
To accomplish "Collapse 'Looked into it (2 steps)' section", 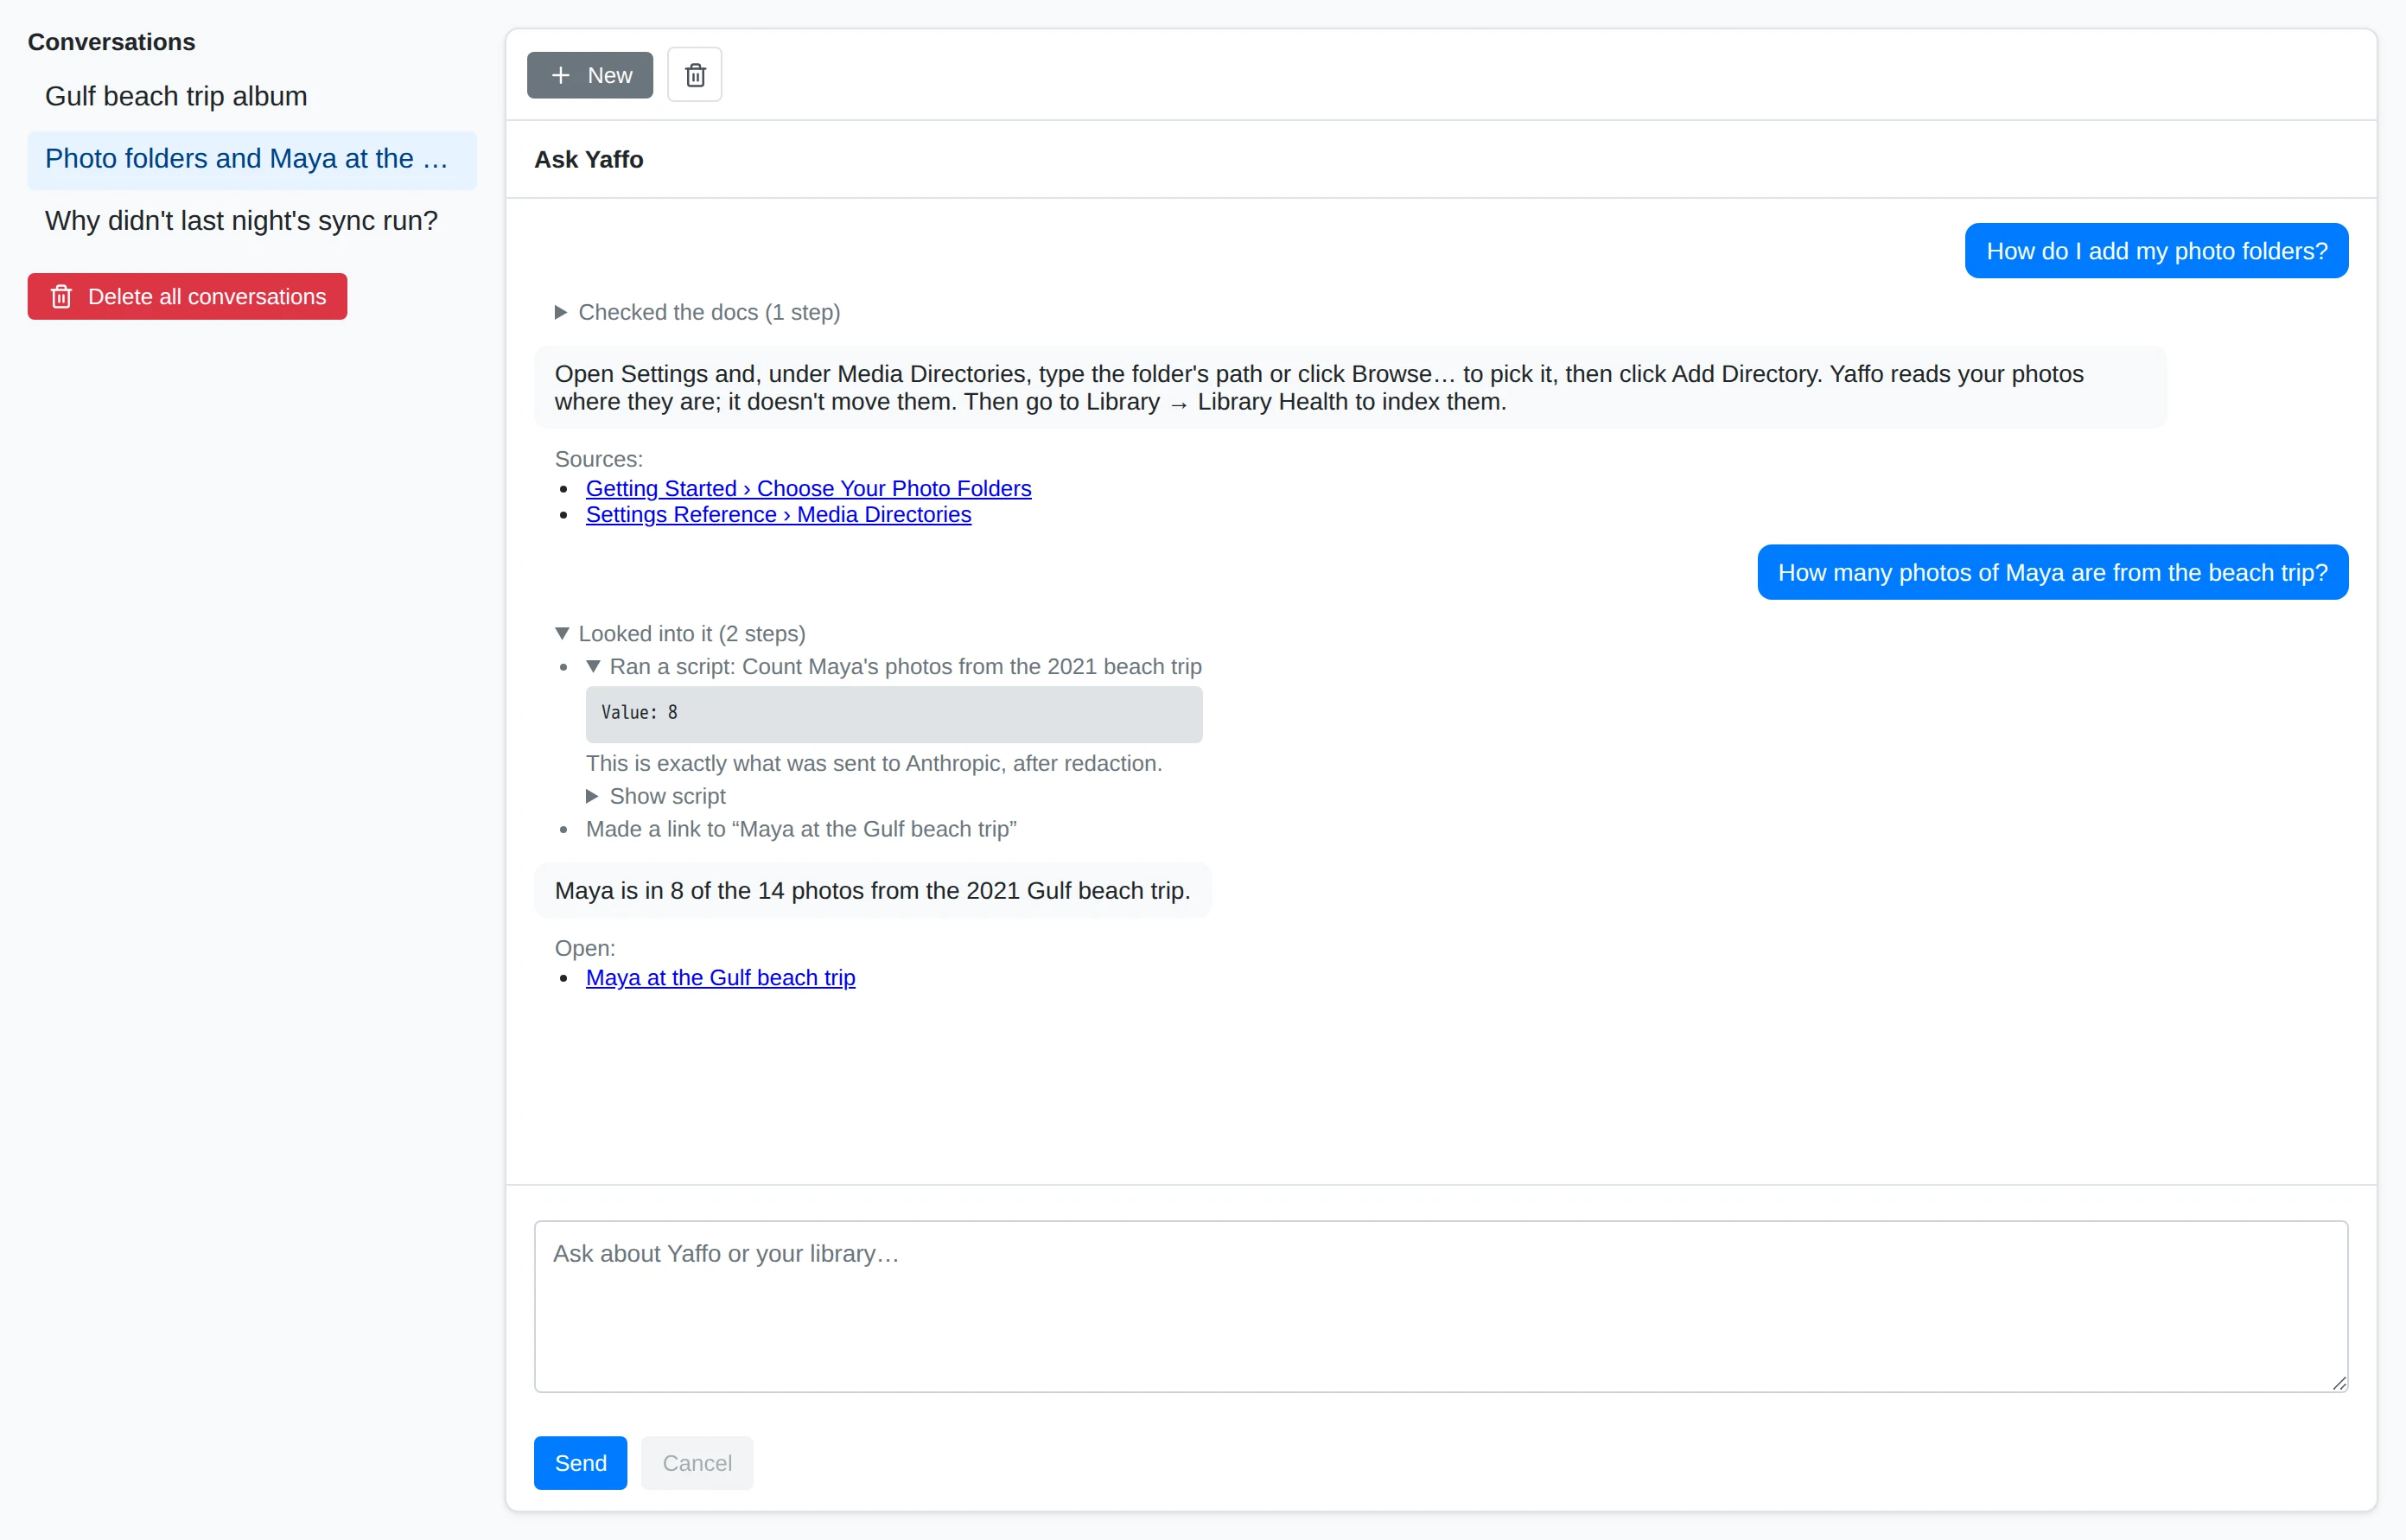I will [680, 633].
